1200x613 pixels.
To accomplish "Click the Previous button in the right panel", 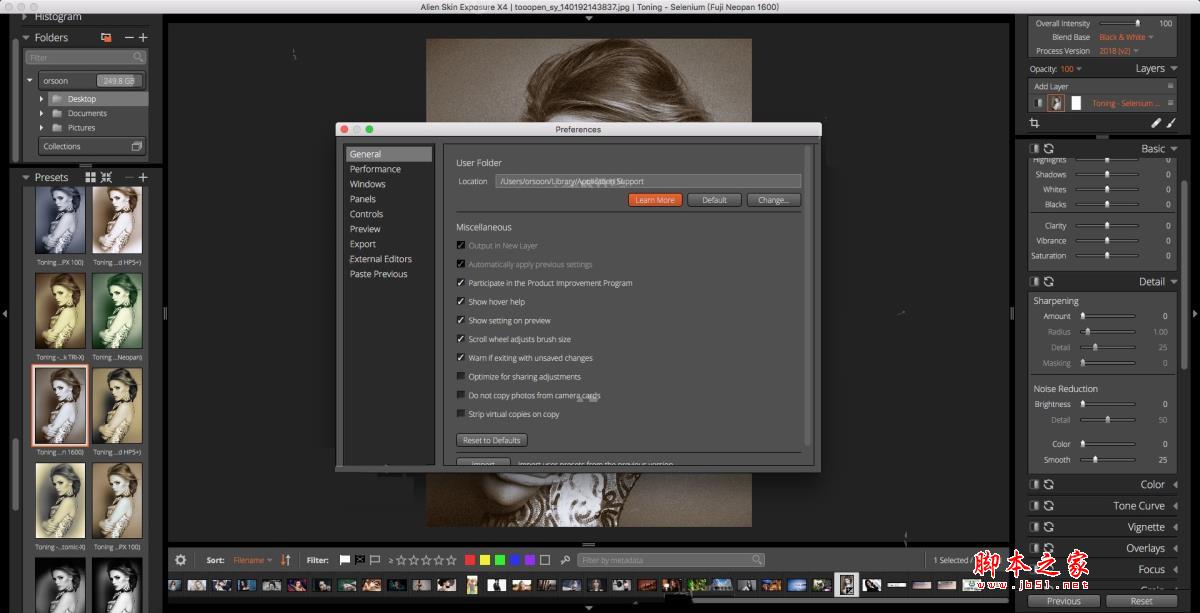I will (1064, 601).
